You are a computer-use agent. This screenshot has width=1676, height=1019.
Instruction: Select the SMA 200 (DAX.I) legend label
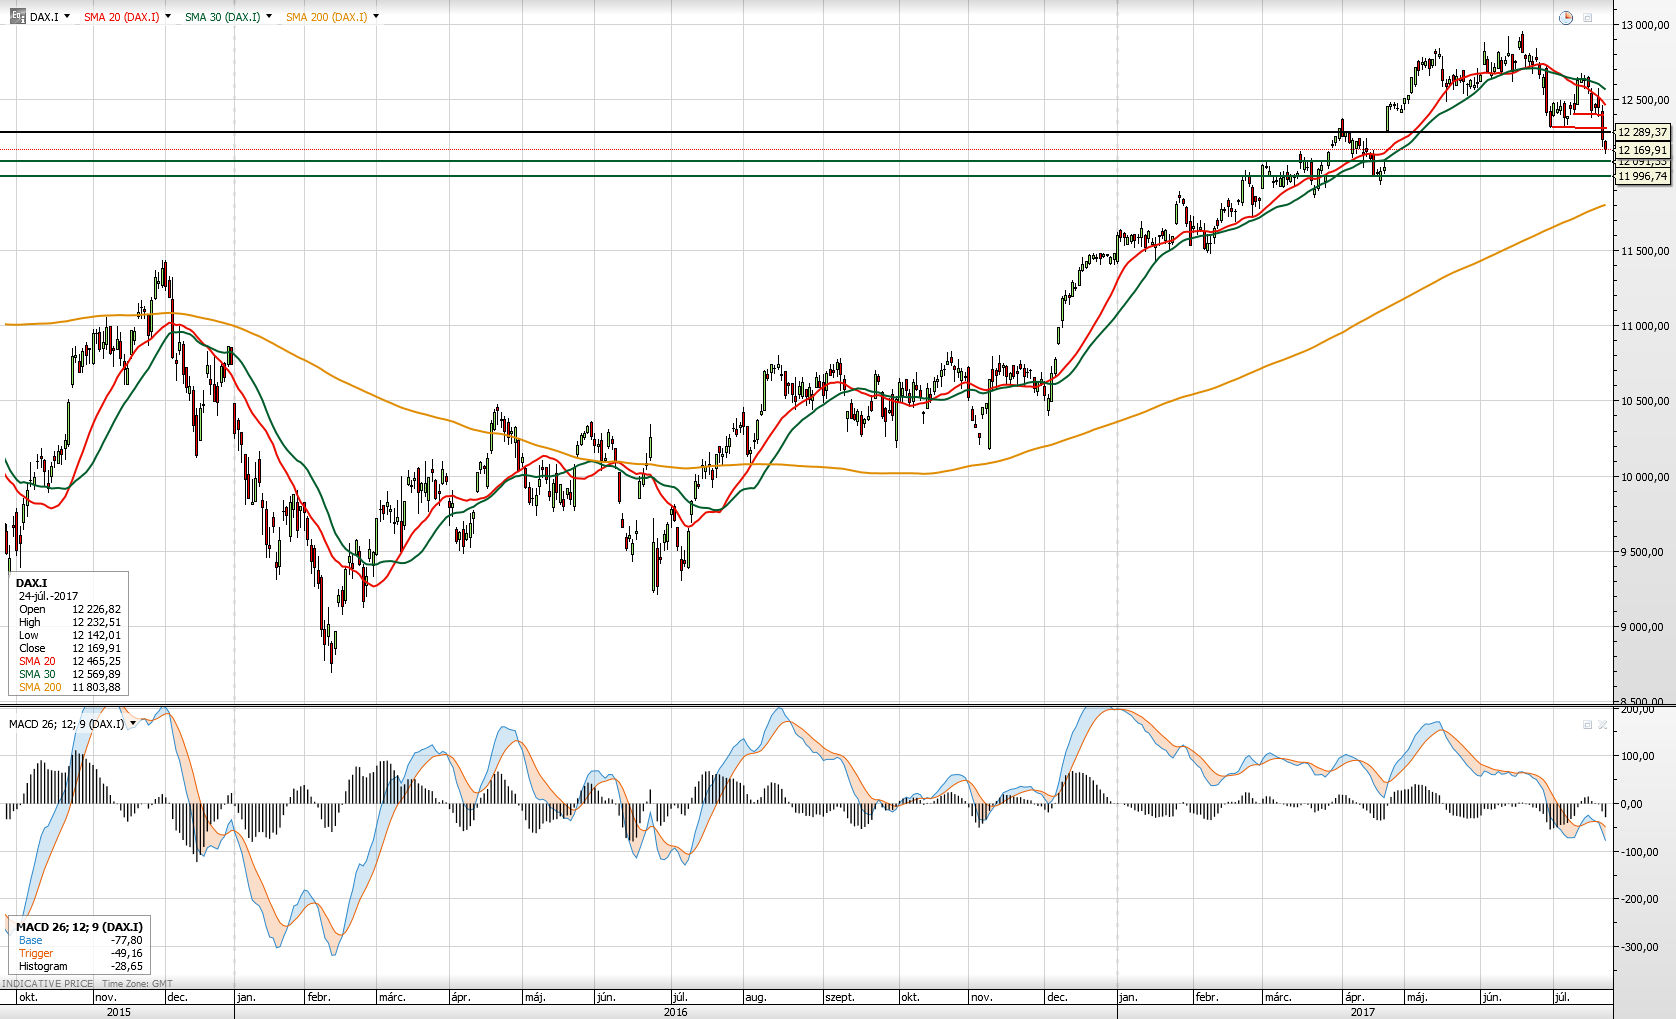pos(326,17)
